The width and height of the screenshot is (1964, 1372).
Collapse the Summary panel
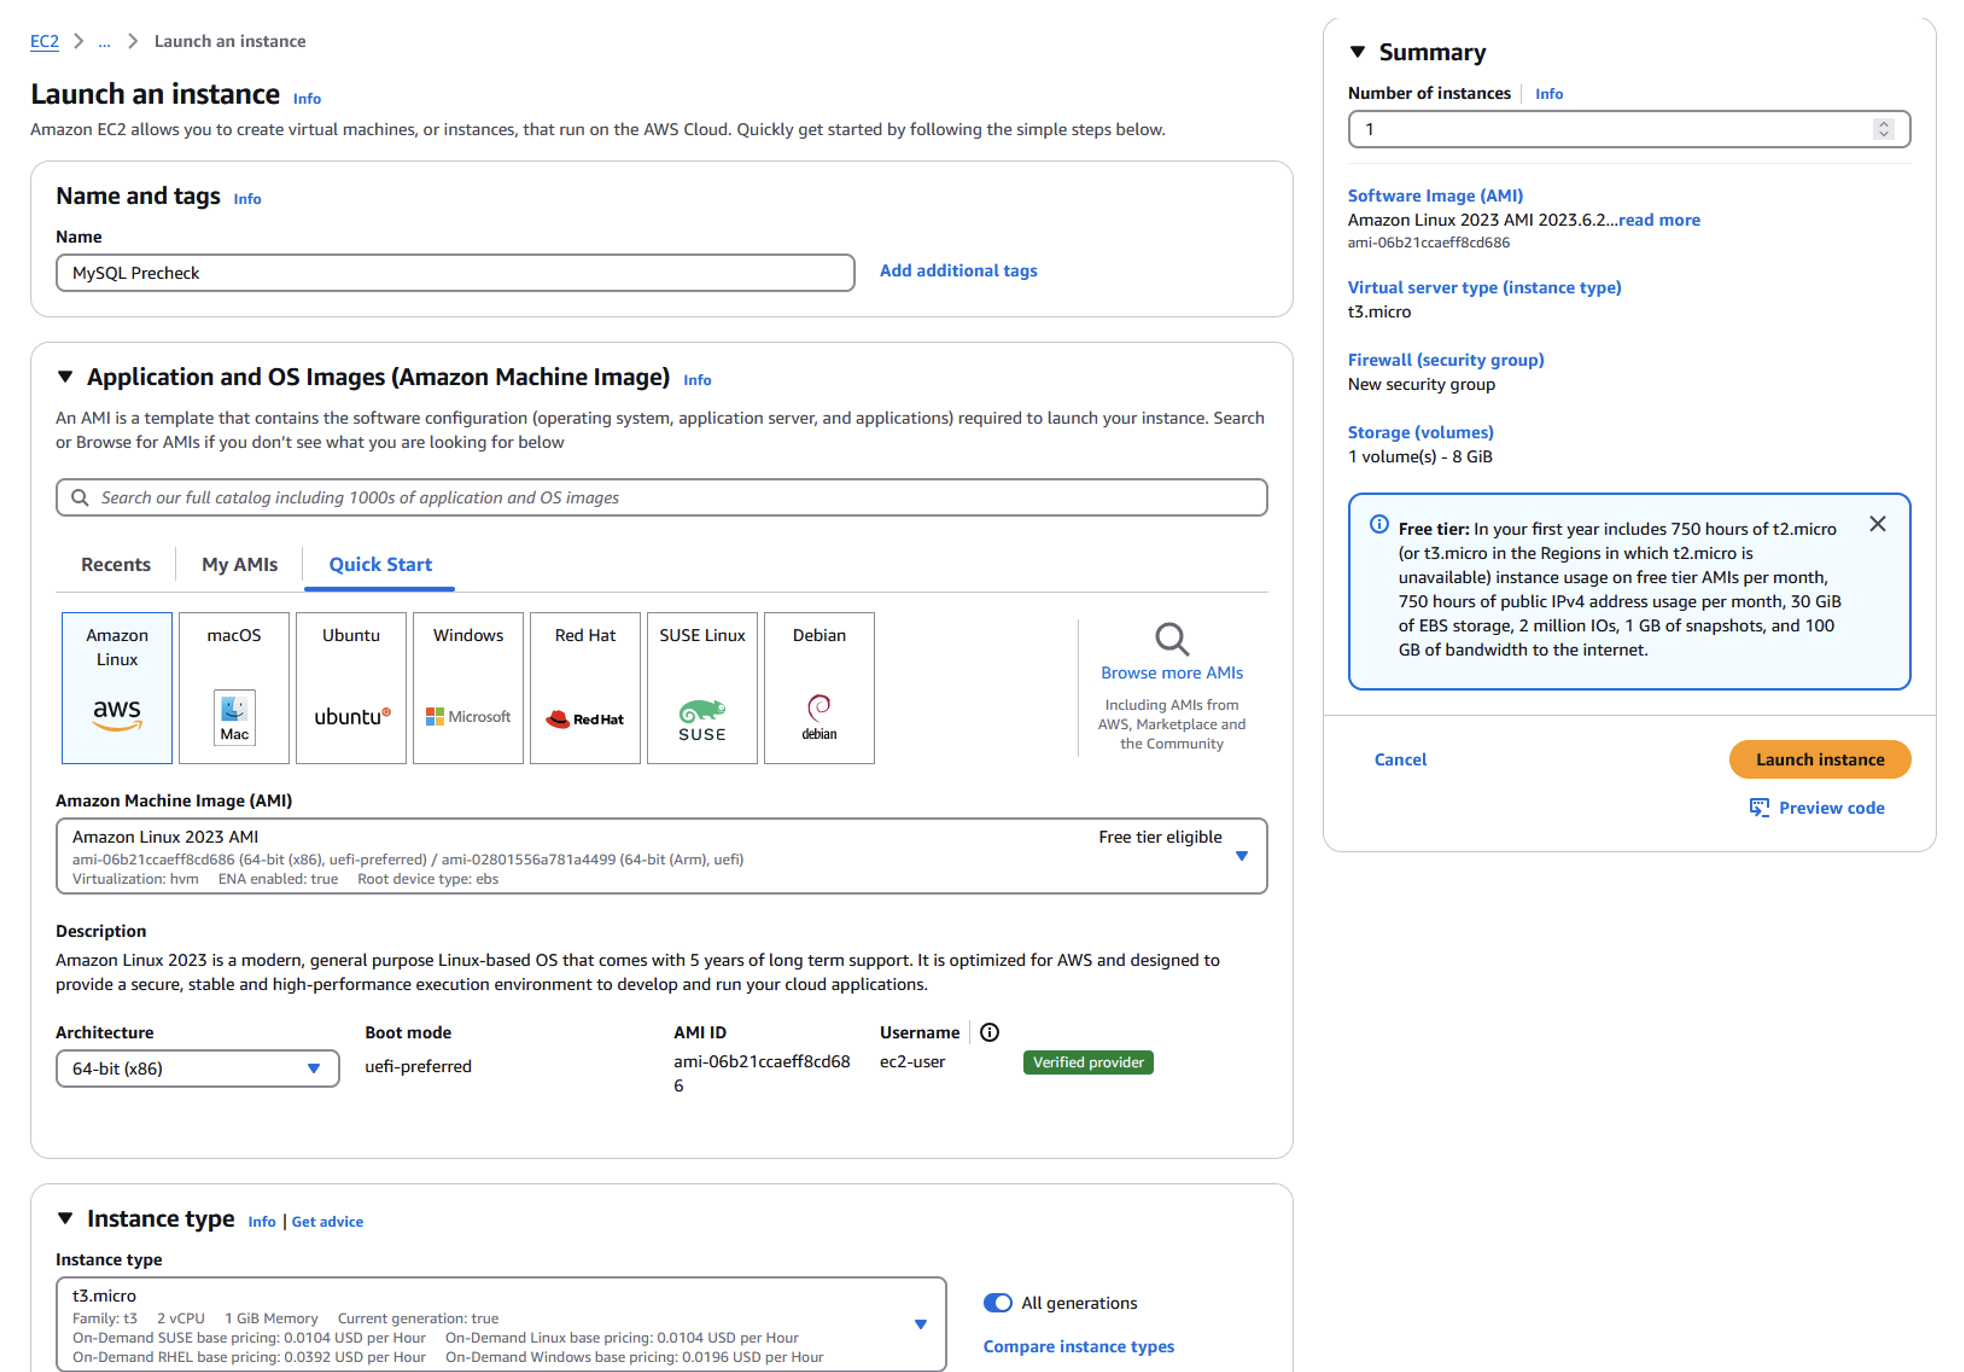1357,52
